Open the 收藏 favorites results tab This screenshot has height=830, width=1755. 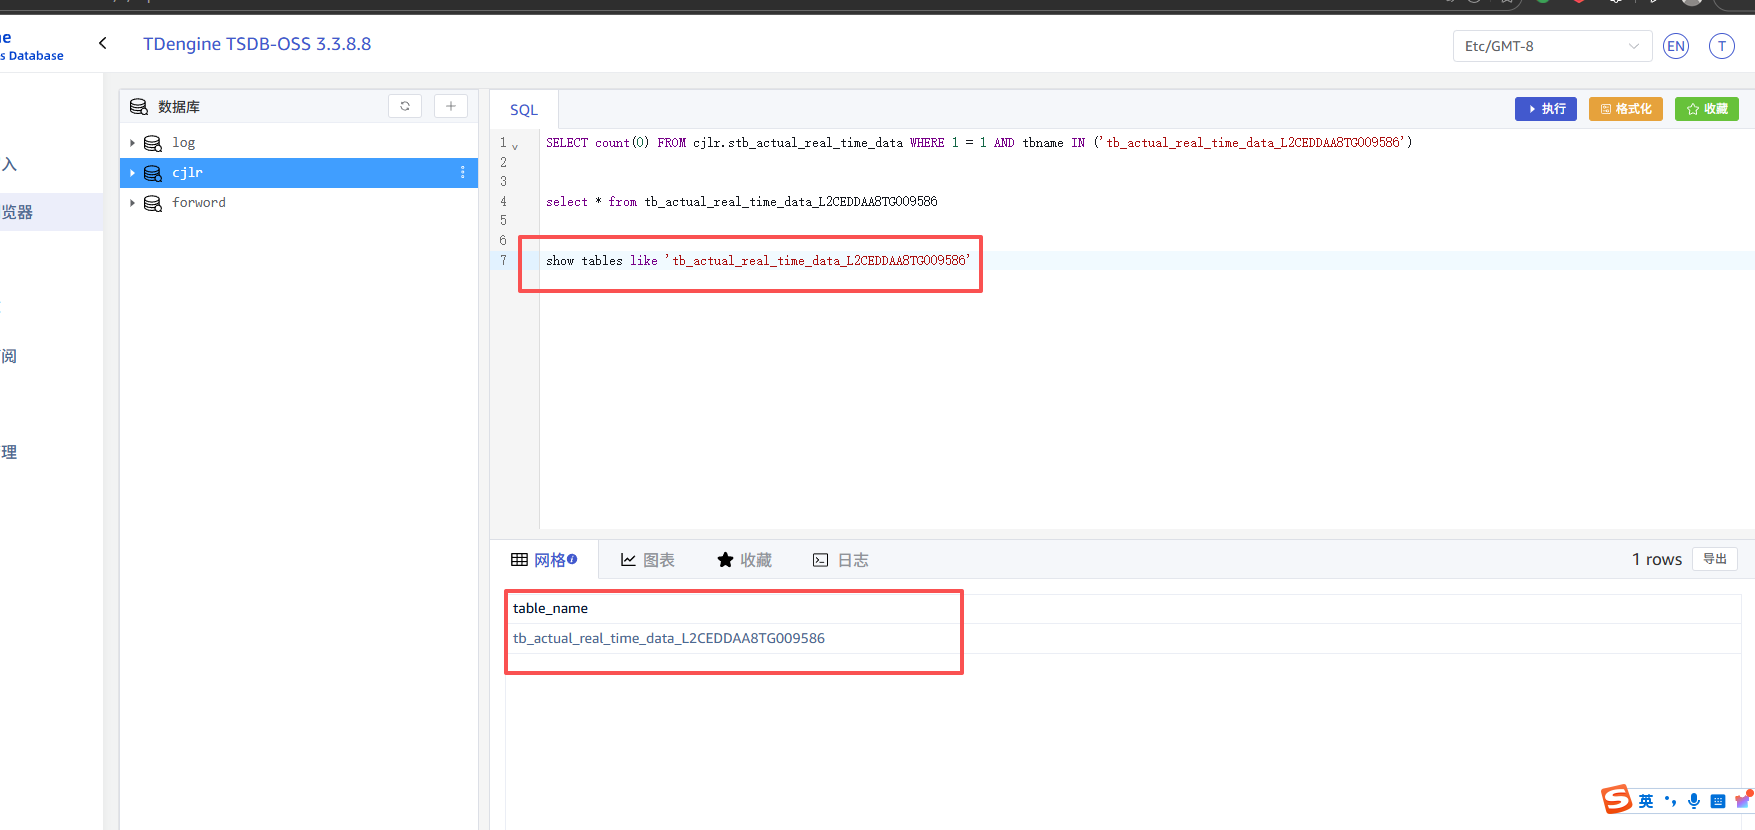point(744,560)
